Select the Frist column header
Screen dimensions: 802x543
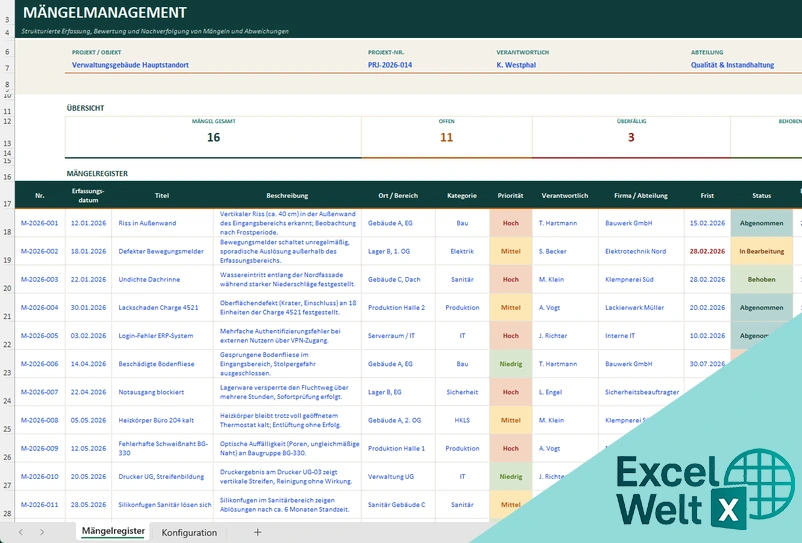[707, 195]
